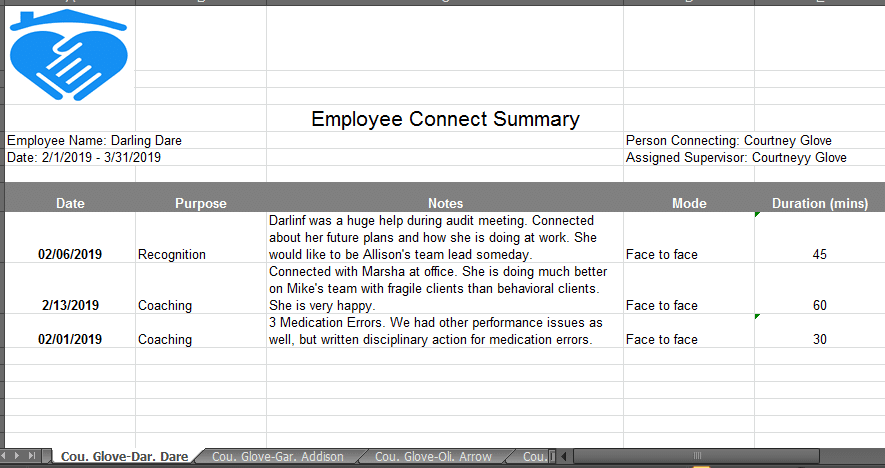Select the Employee Name: Darling Dare cell
Viewport: 885px width, 468px height.
pyautogui.click(x=94, y=141)
